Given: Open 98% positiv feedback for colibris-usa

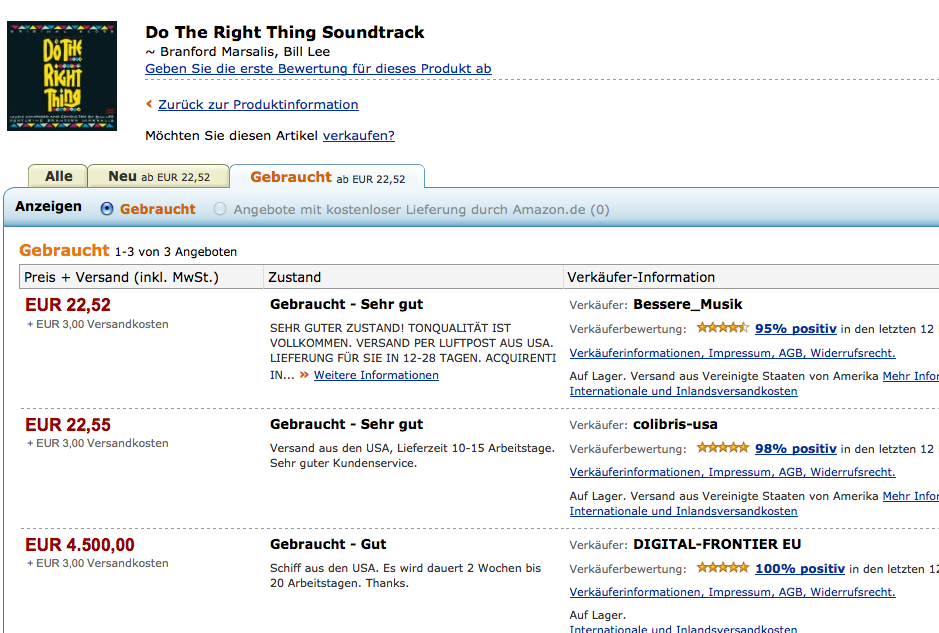Looking at the screenshot, I should click(795, 448).
